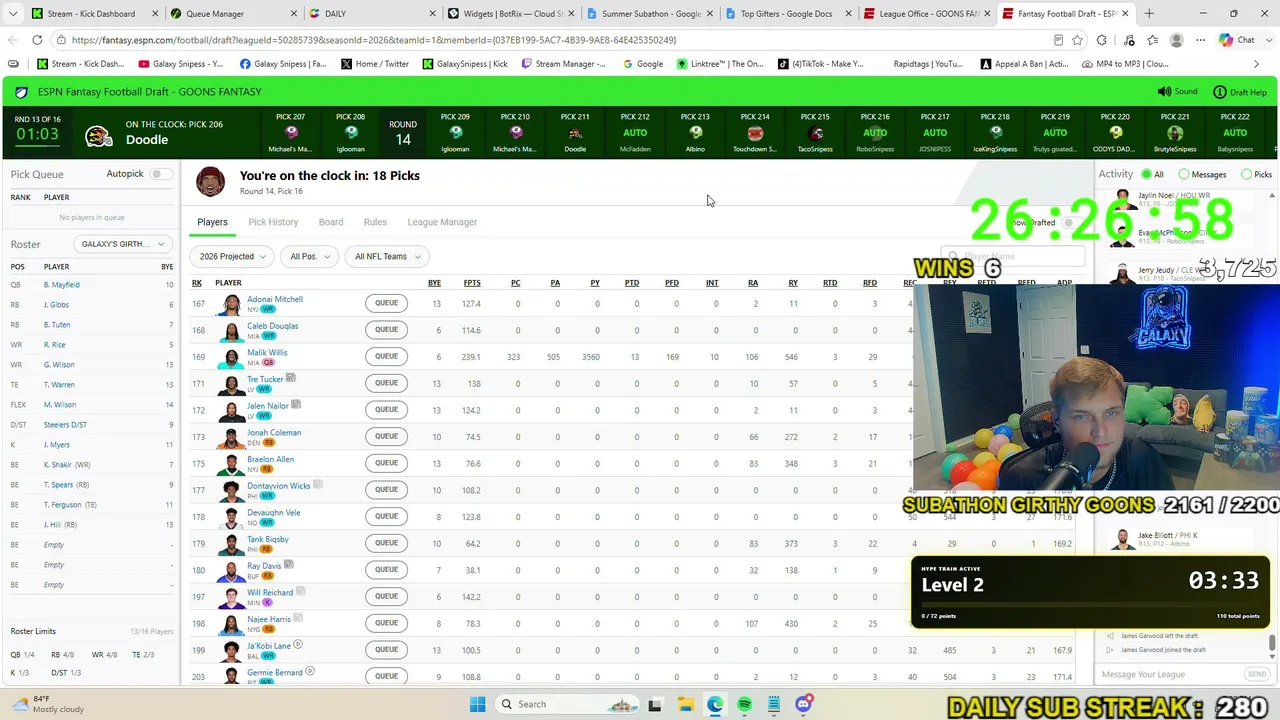This screenshot has height=720, width=1280.
Task: Open Discord from the taskbar
Action: click(803, 704)
